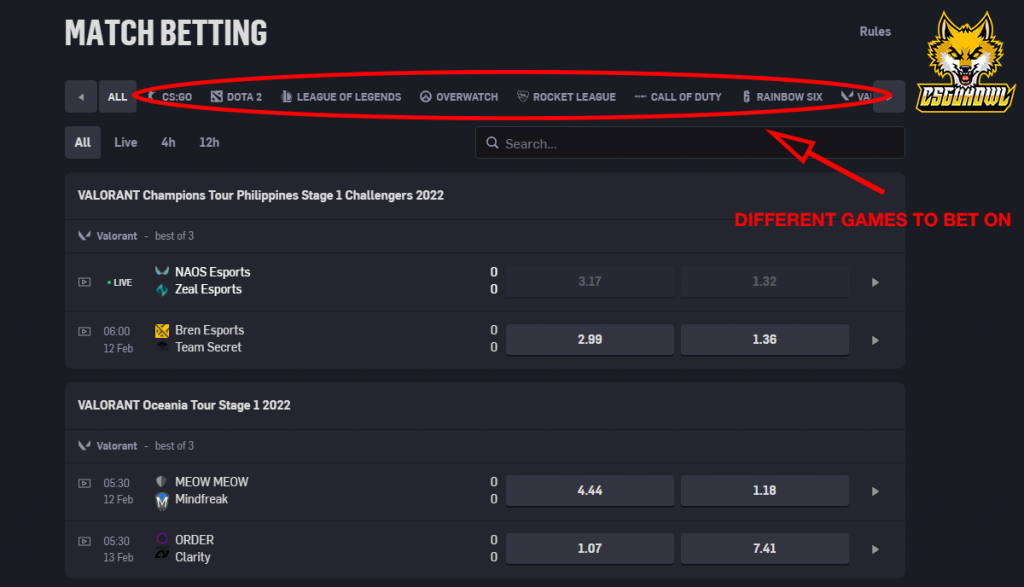Toggle the Live matches filter

[x=125, y=142]
